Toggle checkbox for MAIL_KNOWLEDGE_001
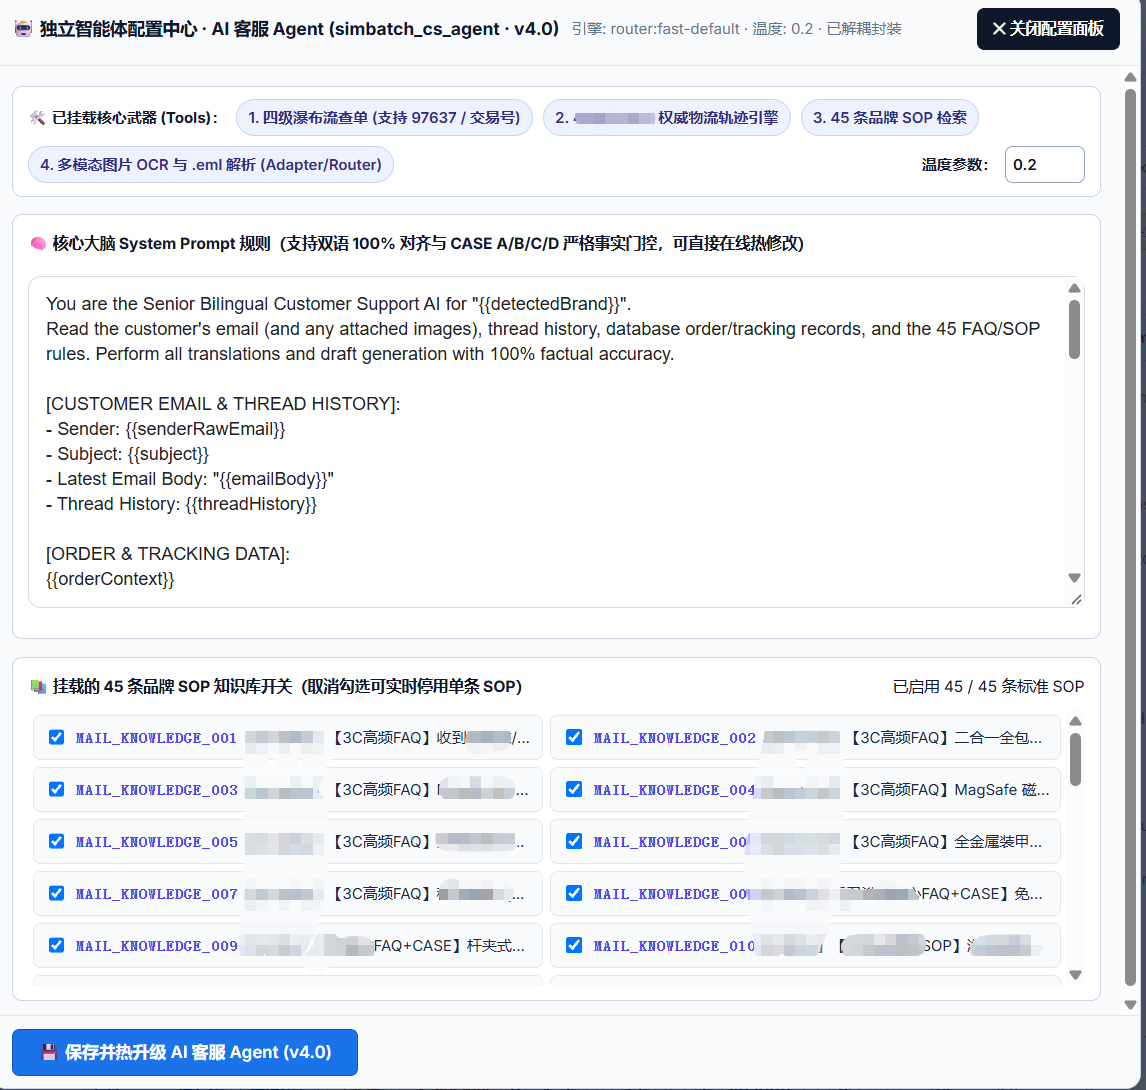Viewport: 1146px width, 1090px height. click(x=56, y=737)
